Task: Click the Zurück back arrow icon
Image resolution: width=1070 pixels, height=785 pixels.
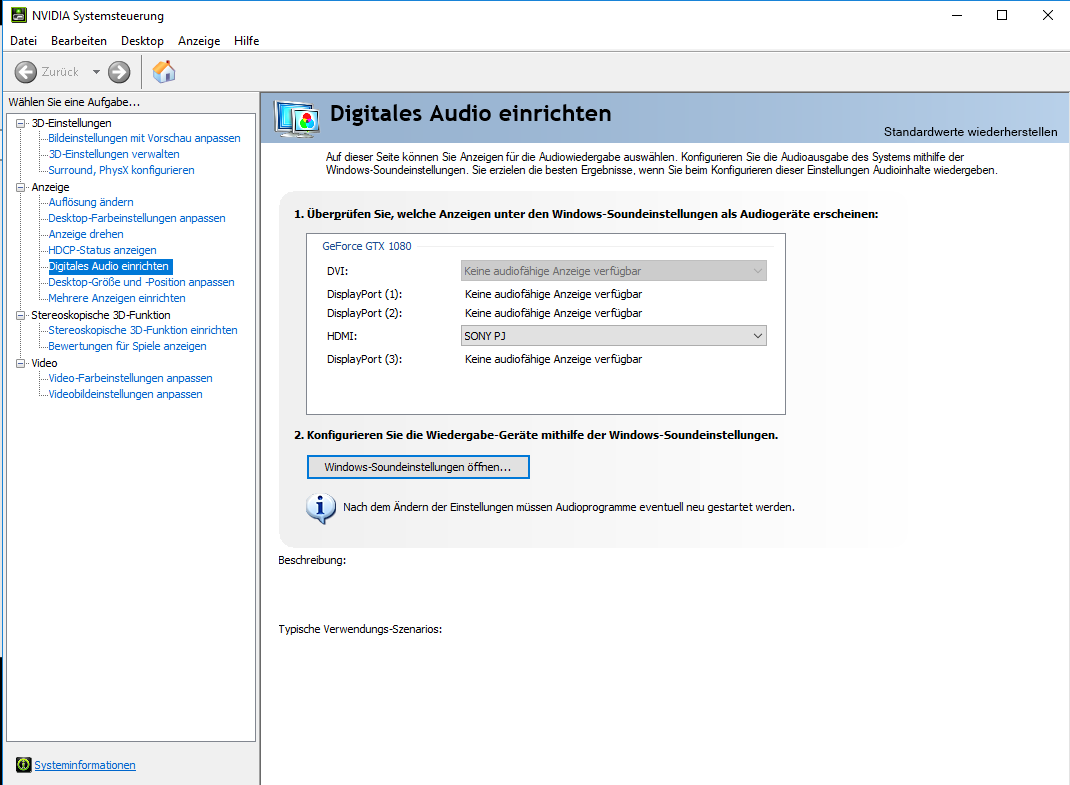Action: [x=26, y=72]
